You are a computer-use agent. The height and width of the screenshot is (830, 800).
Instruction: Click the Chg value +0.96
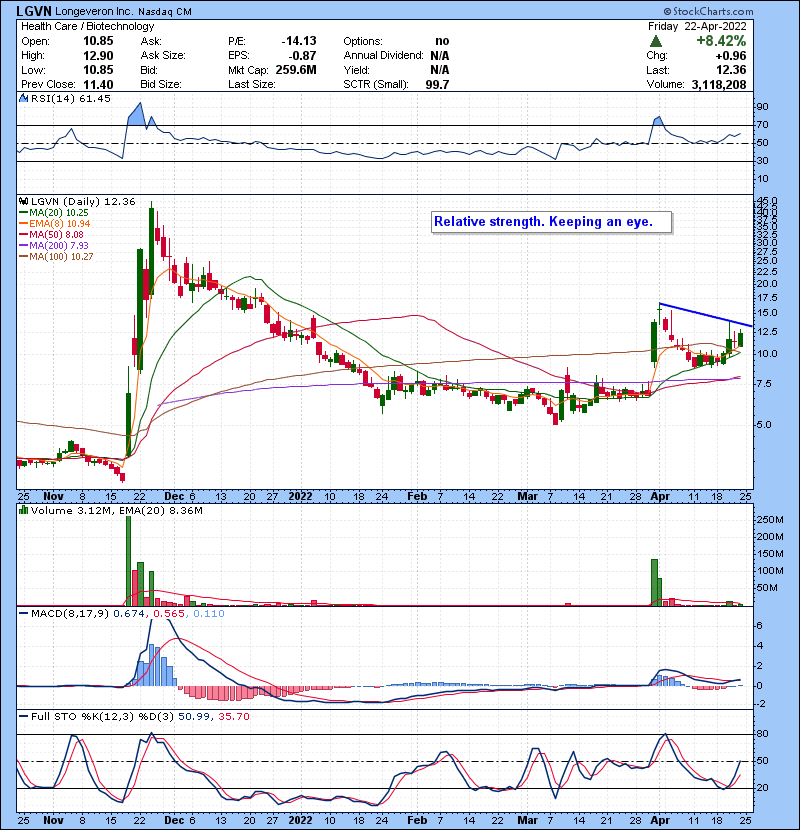(730, 56)
